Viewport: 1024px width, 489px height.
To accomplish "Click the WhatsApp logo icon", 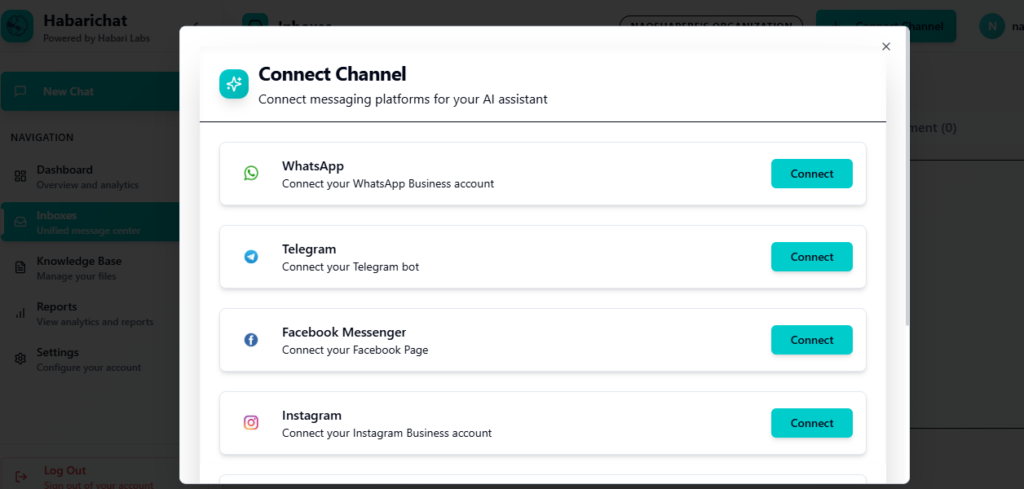I will (x=251, y=173).
